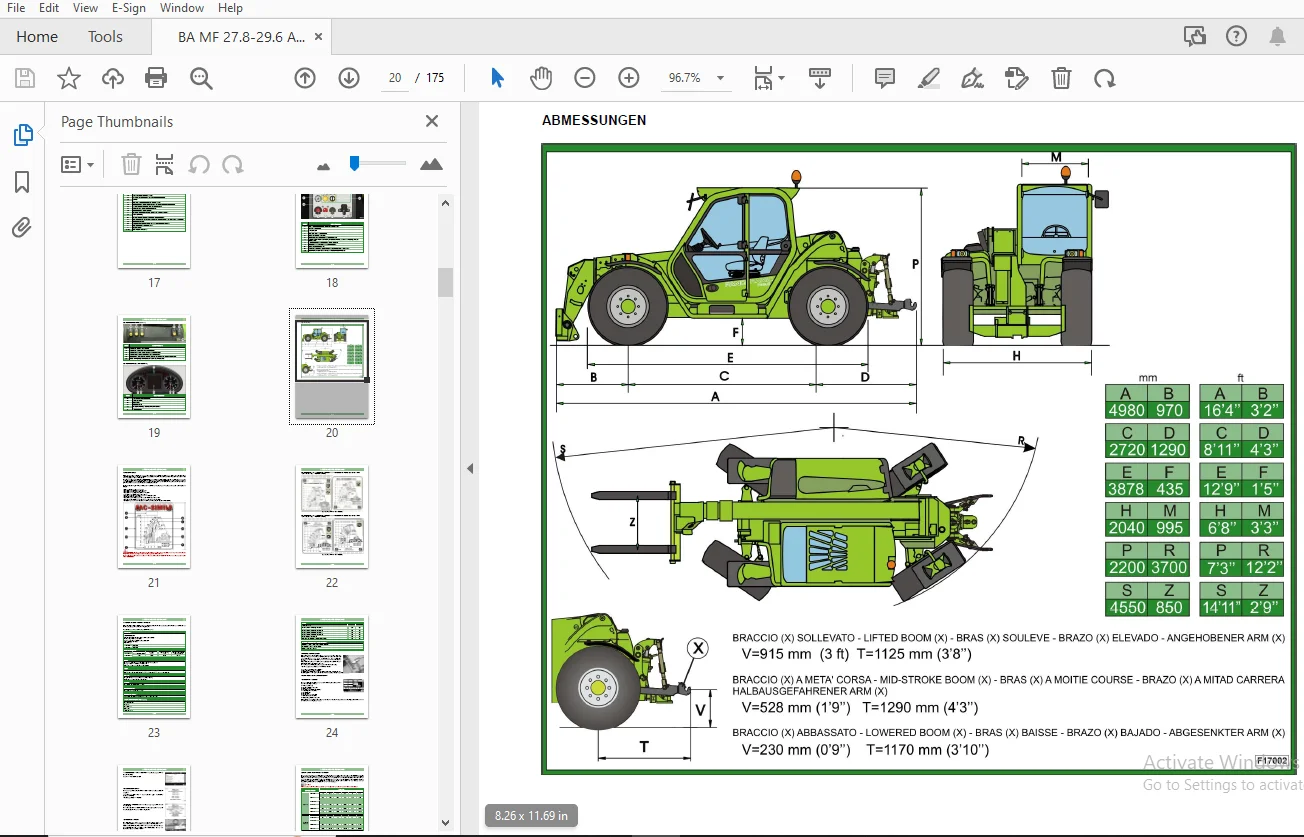Click the Save file icon
1304x837 pixels.
coord(25,78)
